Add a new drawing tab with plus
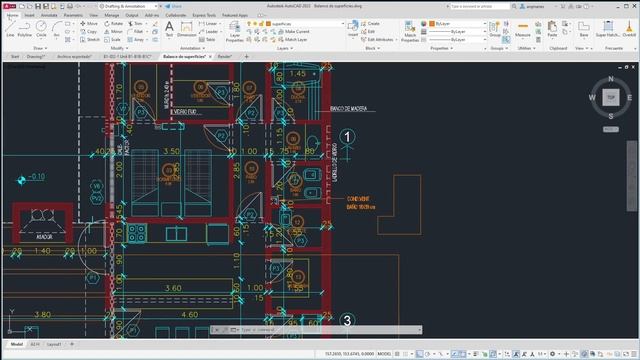The height and width of the screenshot is (360, 640). 247,56
